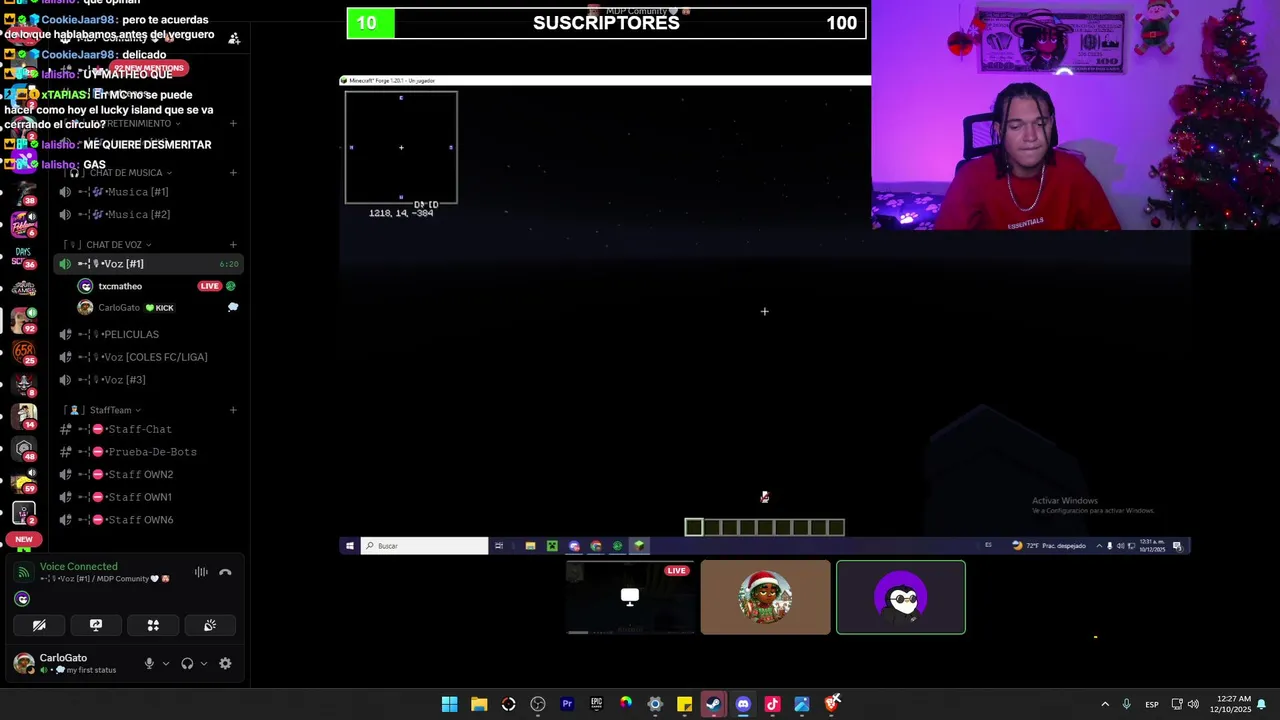This screenshot has height=720, width=1280.
Task: Open server icon with 59 badge
Action: 24,481
